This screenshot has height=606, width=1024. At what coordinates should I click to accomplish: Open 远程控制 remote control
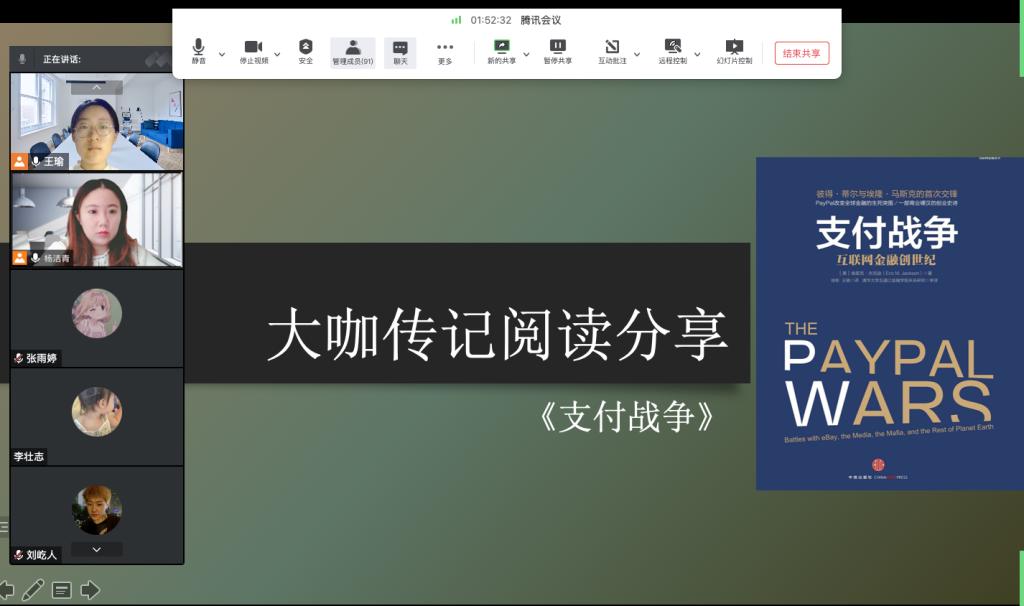pos(673,52)
